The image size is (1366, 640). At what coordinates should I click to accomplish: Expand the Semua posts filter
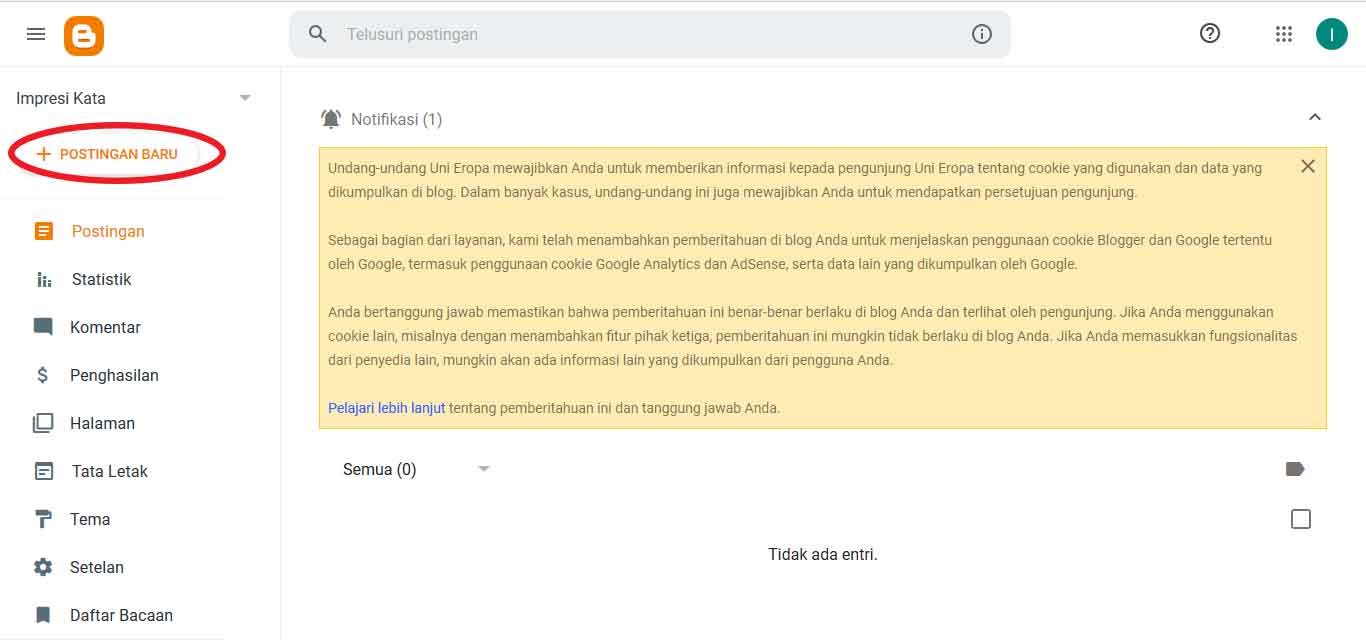tap(484, 468)
